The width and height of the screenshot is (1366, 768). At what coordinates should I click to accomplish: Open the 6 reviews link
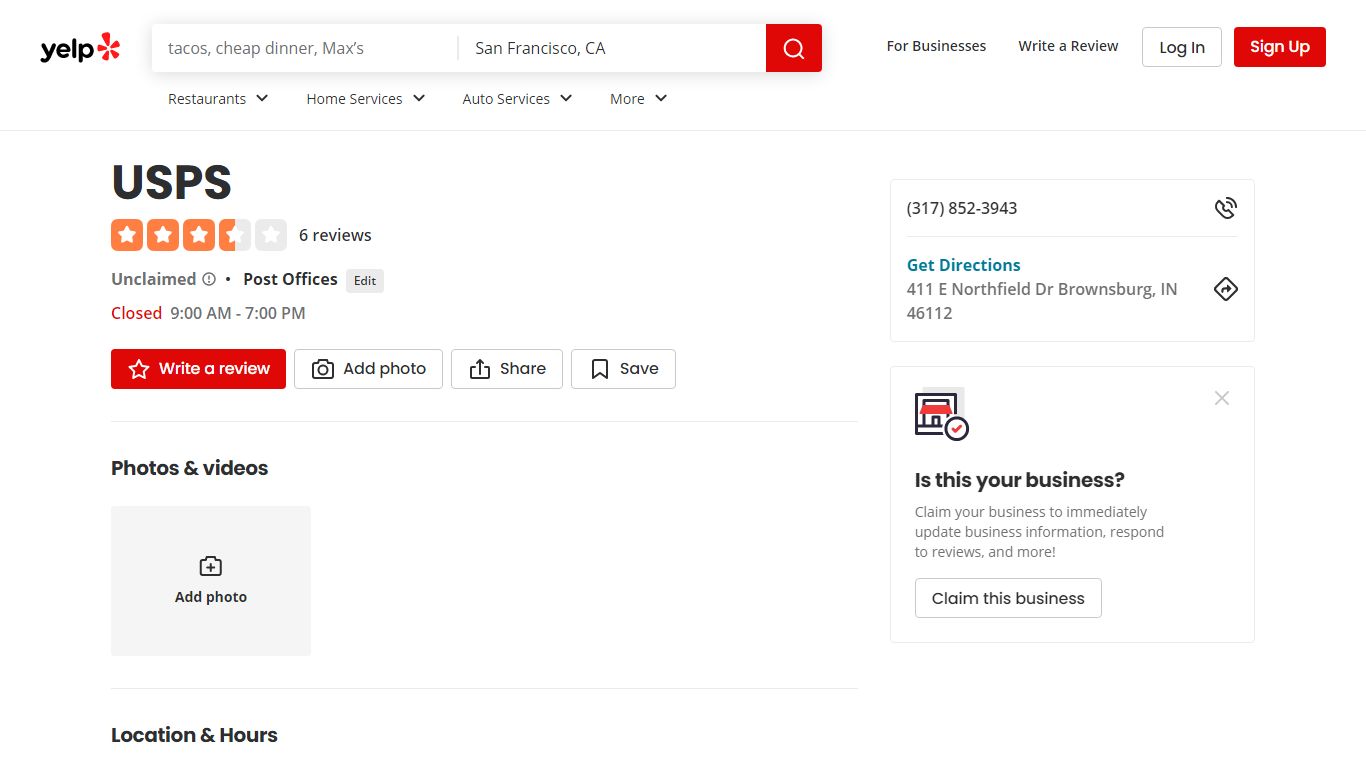pyautogui.click(x=335, y=235)
